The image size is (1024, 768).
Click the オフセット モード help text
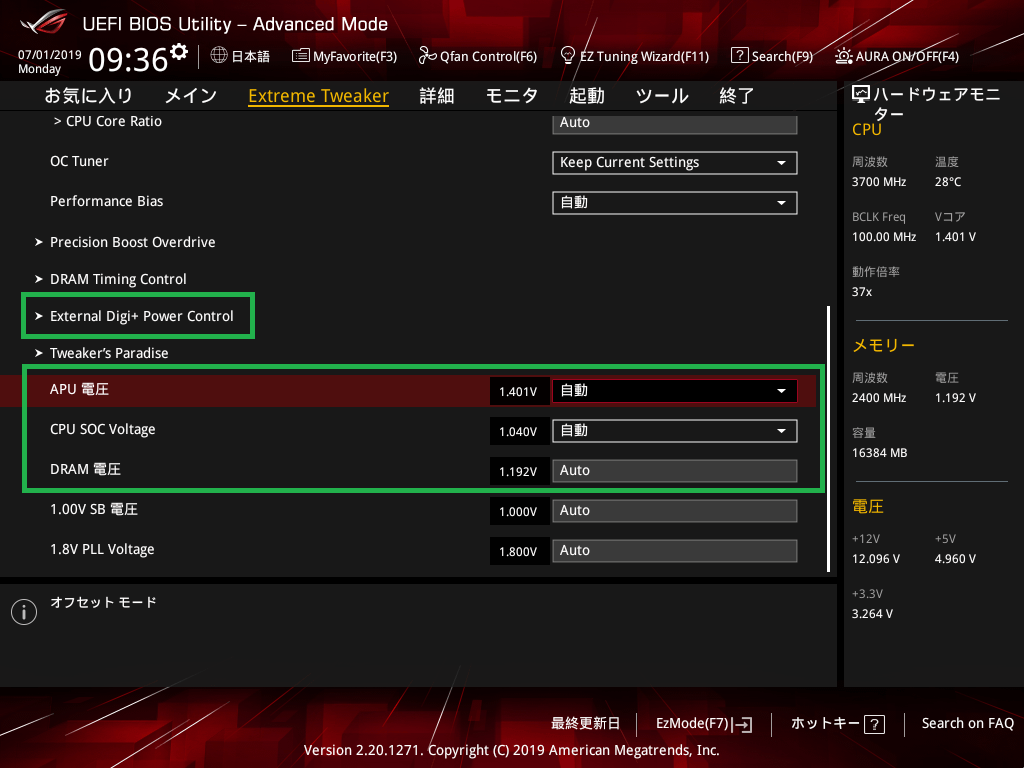click(103, 602)
